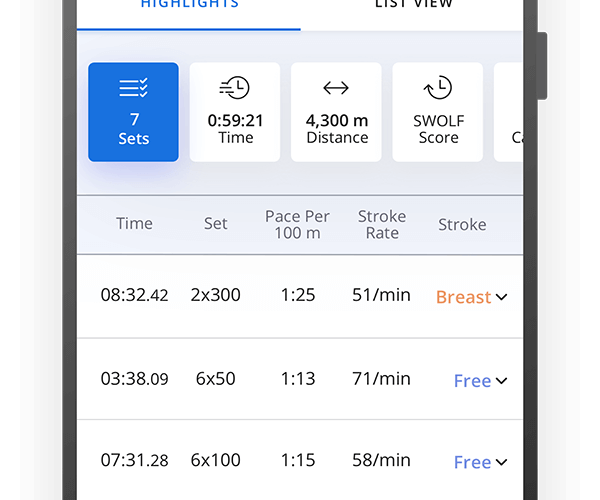Tap the Time stopwatch icon
Image resolution: width=600 pixels, height=500 pixels.
coord(236,89)
